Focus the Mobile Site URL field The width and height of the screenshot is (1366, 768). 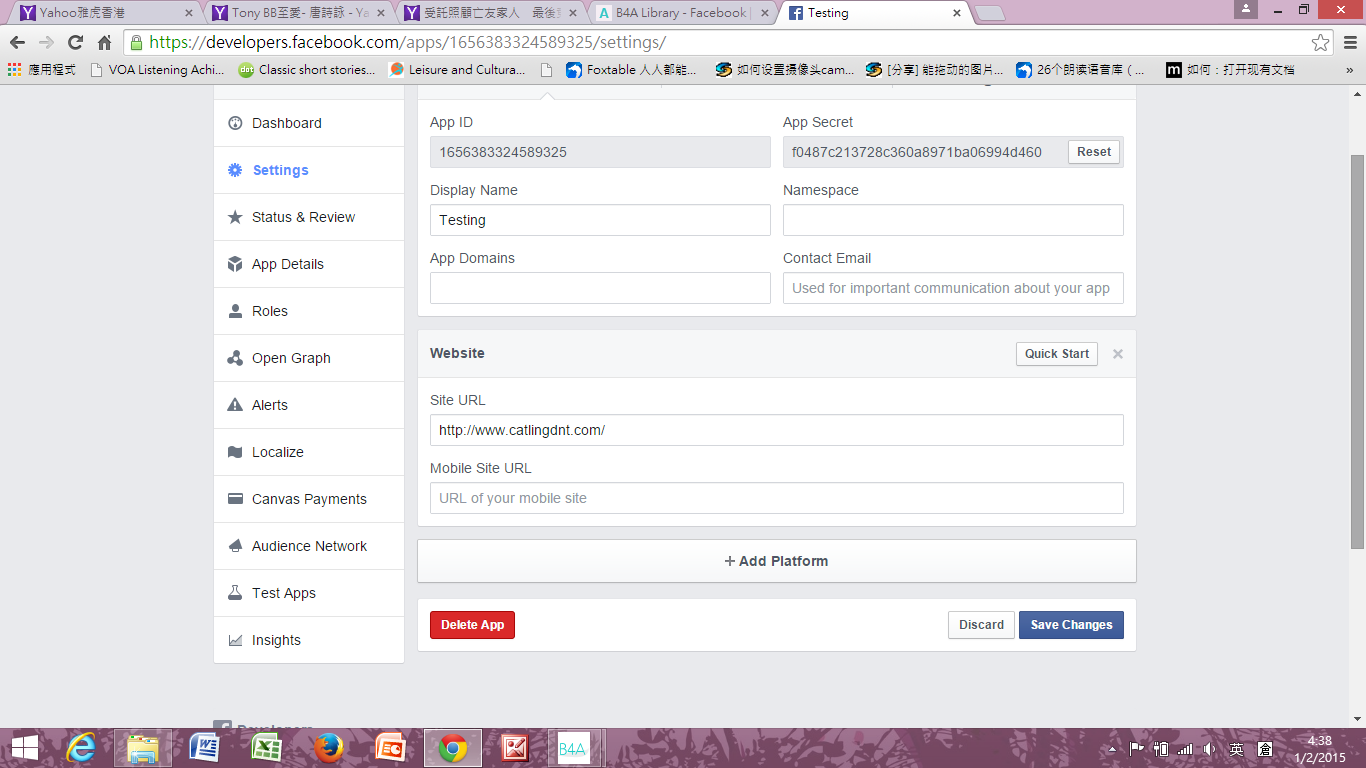click(777, 498)
